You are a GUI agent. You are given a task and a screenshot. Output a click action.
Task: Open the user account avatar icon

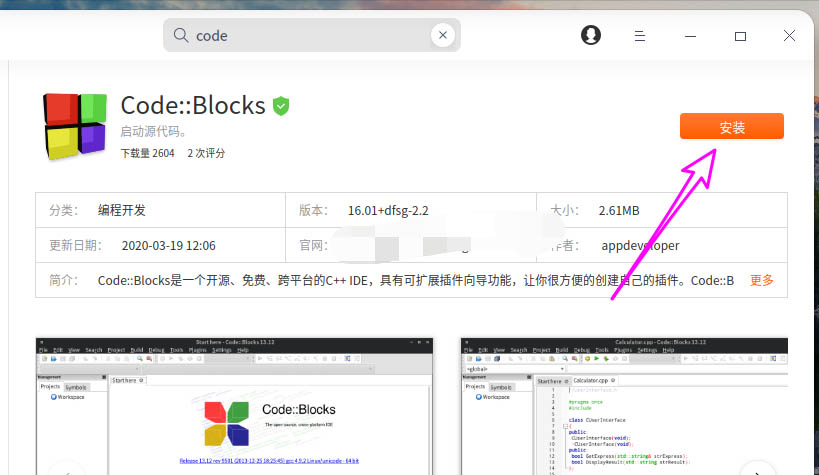(x=591, y=35)
